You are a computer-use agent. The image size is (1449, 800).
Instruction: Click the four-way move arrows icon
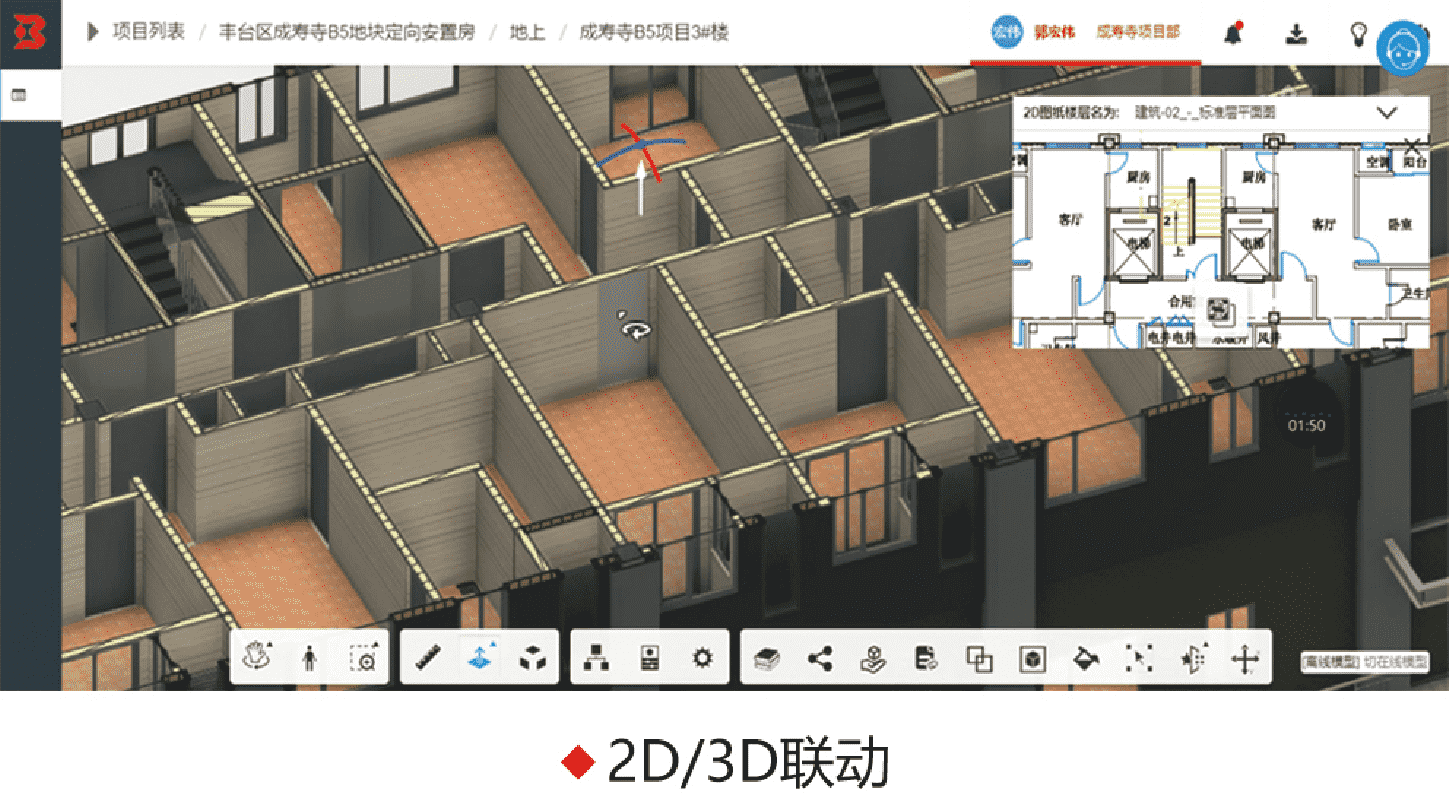coord(1244,658)
